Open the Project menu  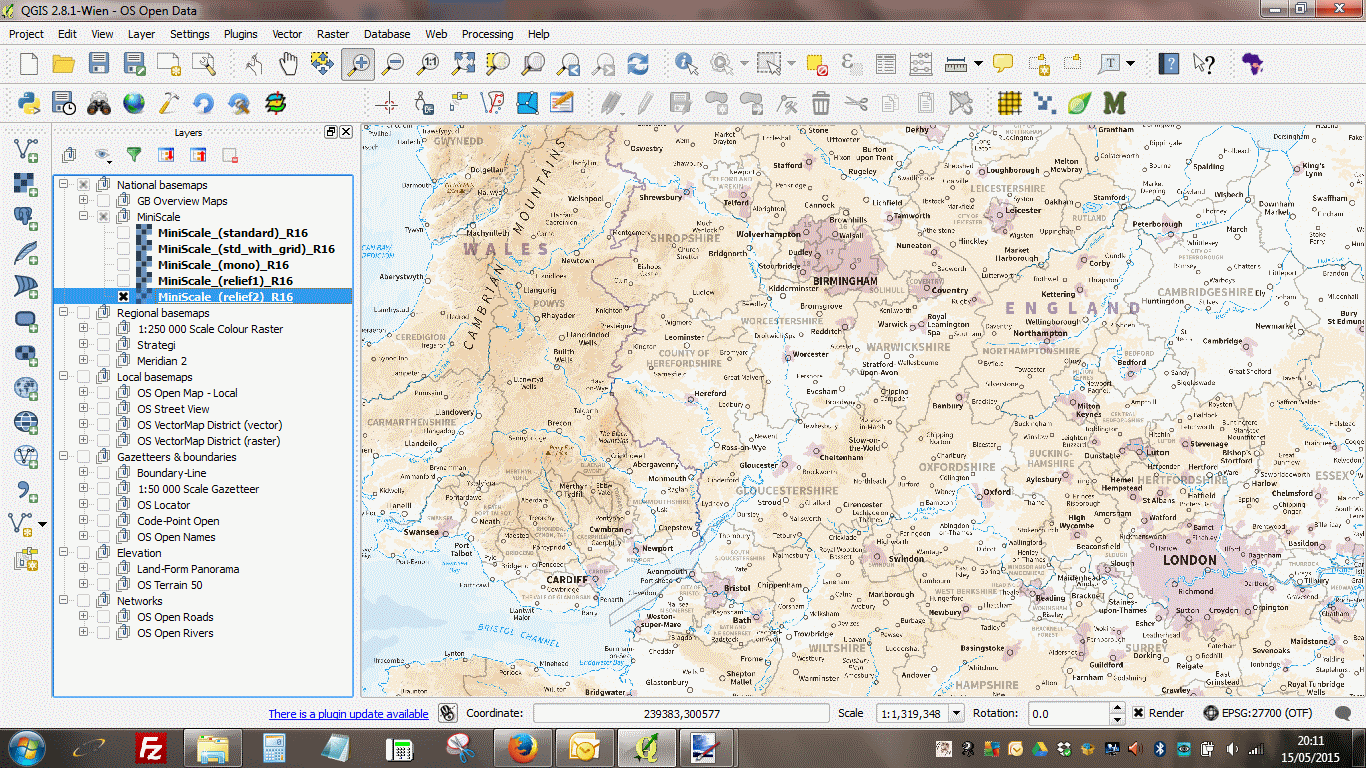(x=26, y=34)
